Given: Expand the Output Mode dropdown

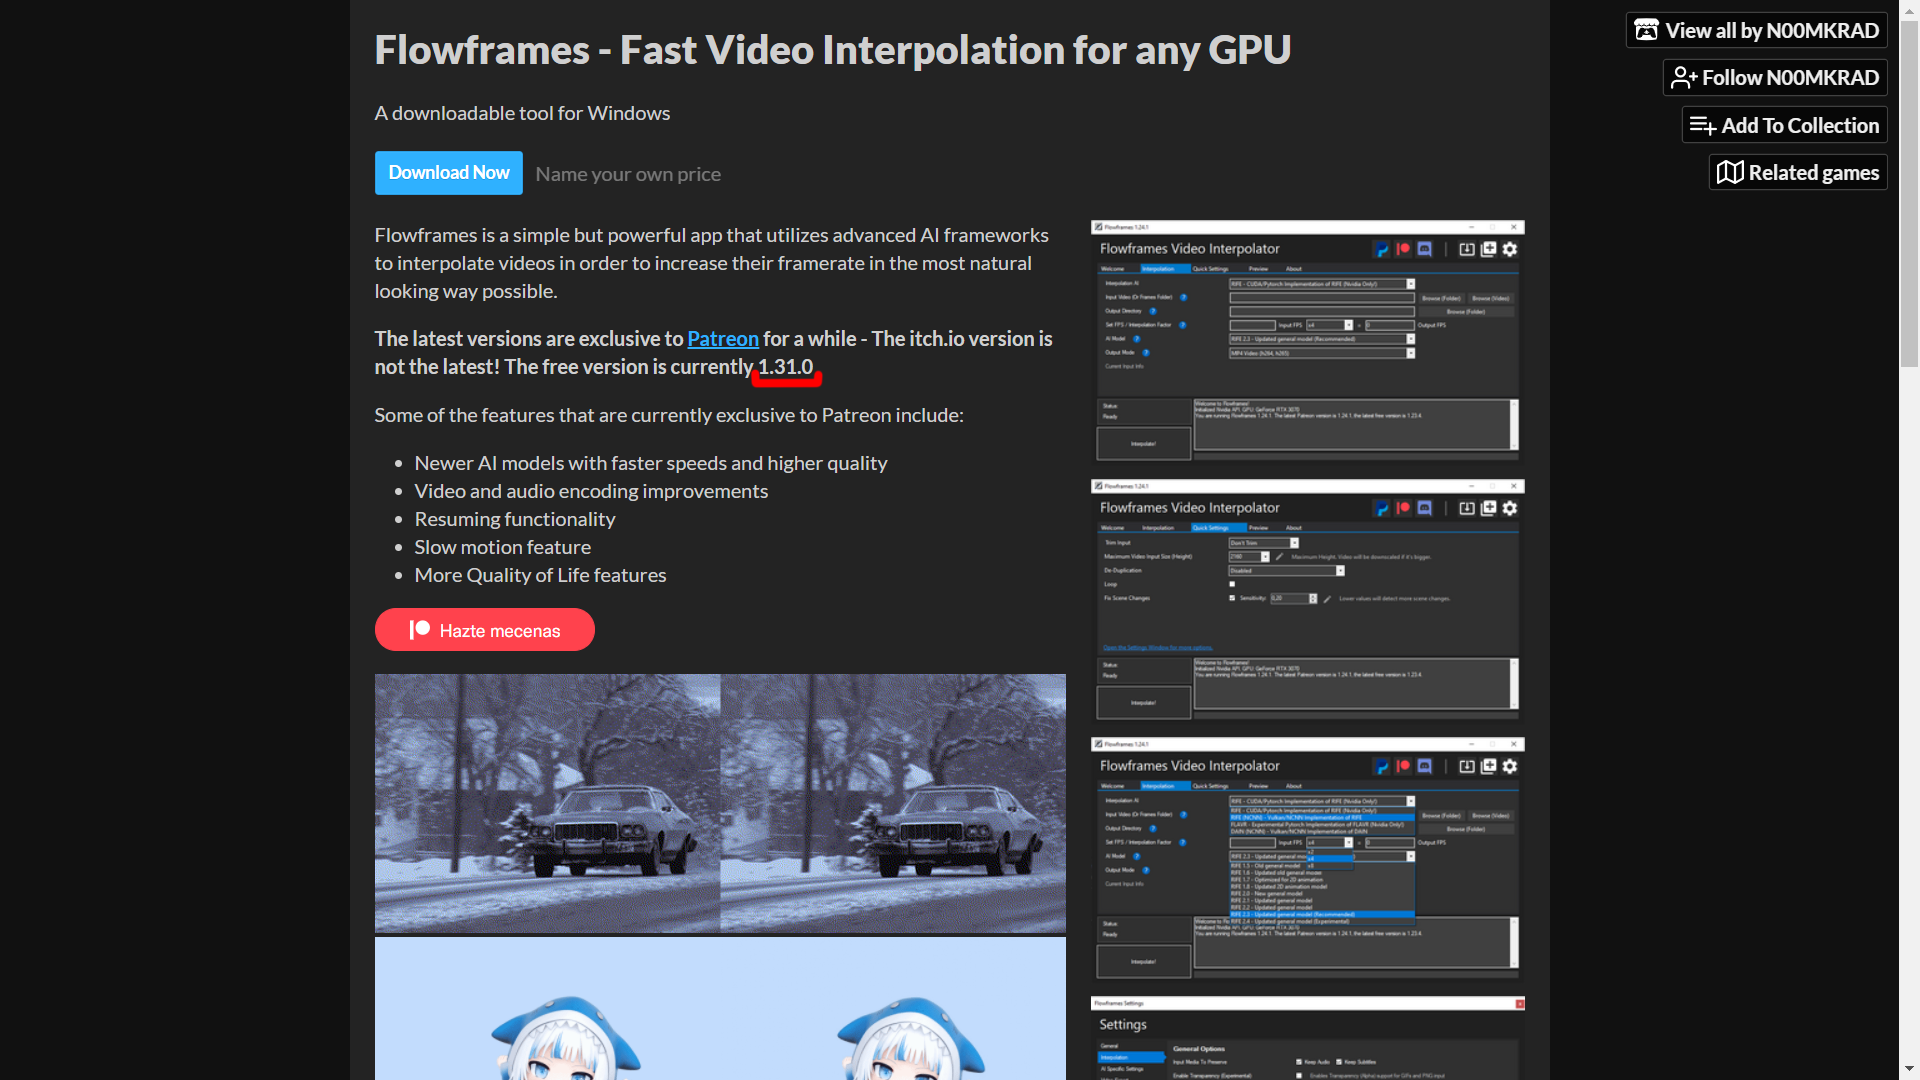Looking at the screenshot, I should 1411,353.
